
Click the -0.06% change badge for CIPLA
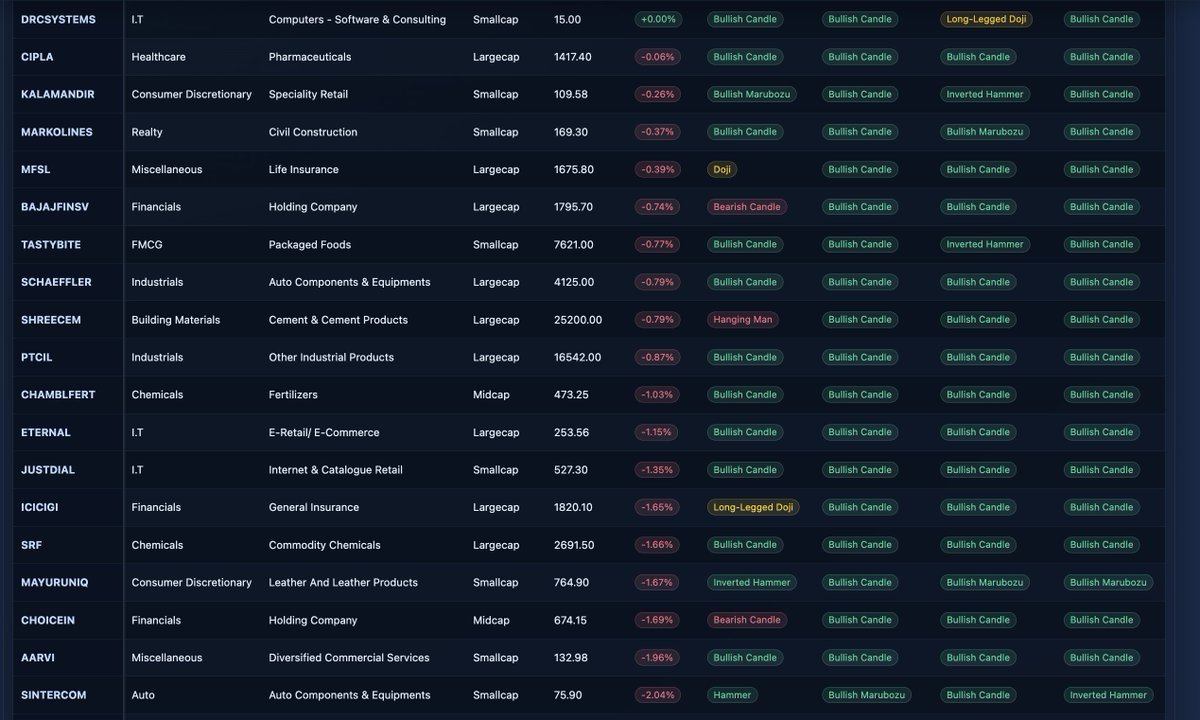pos(658,57)
